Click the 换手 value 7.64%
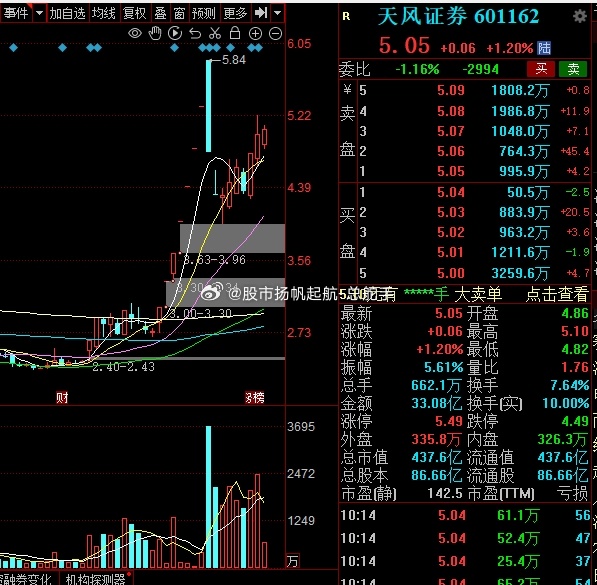The image size is (597, 585). [x=570, y=385]
